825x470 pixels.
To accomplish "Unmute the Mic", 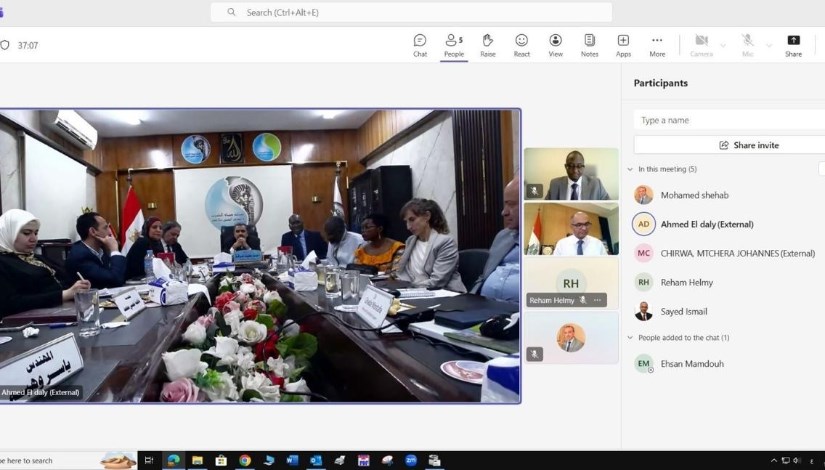I will [747, 44].
